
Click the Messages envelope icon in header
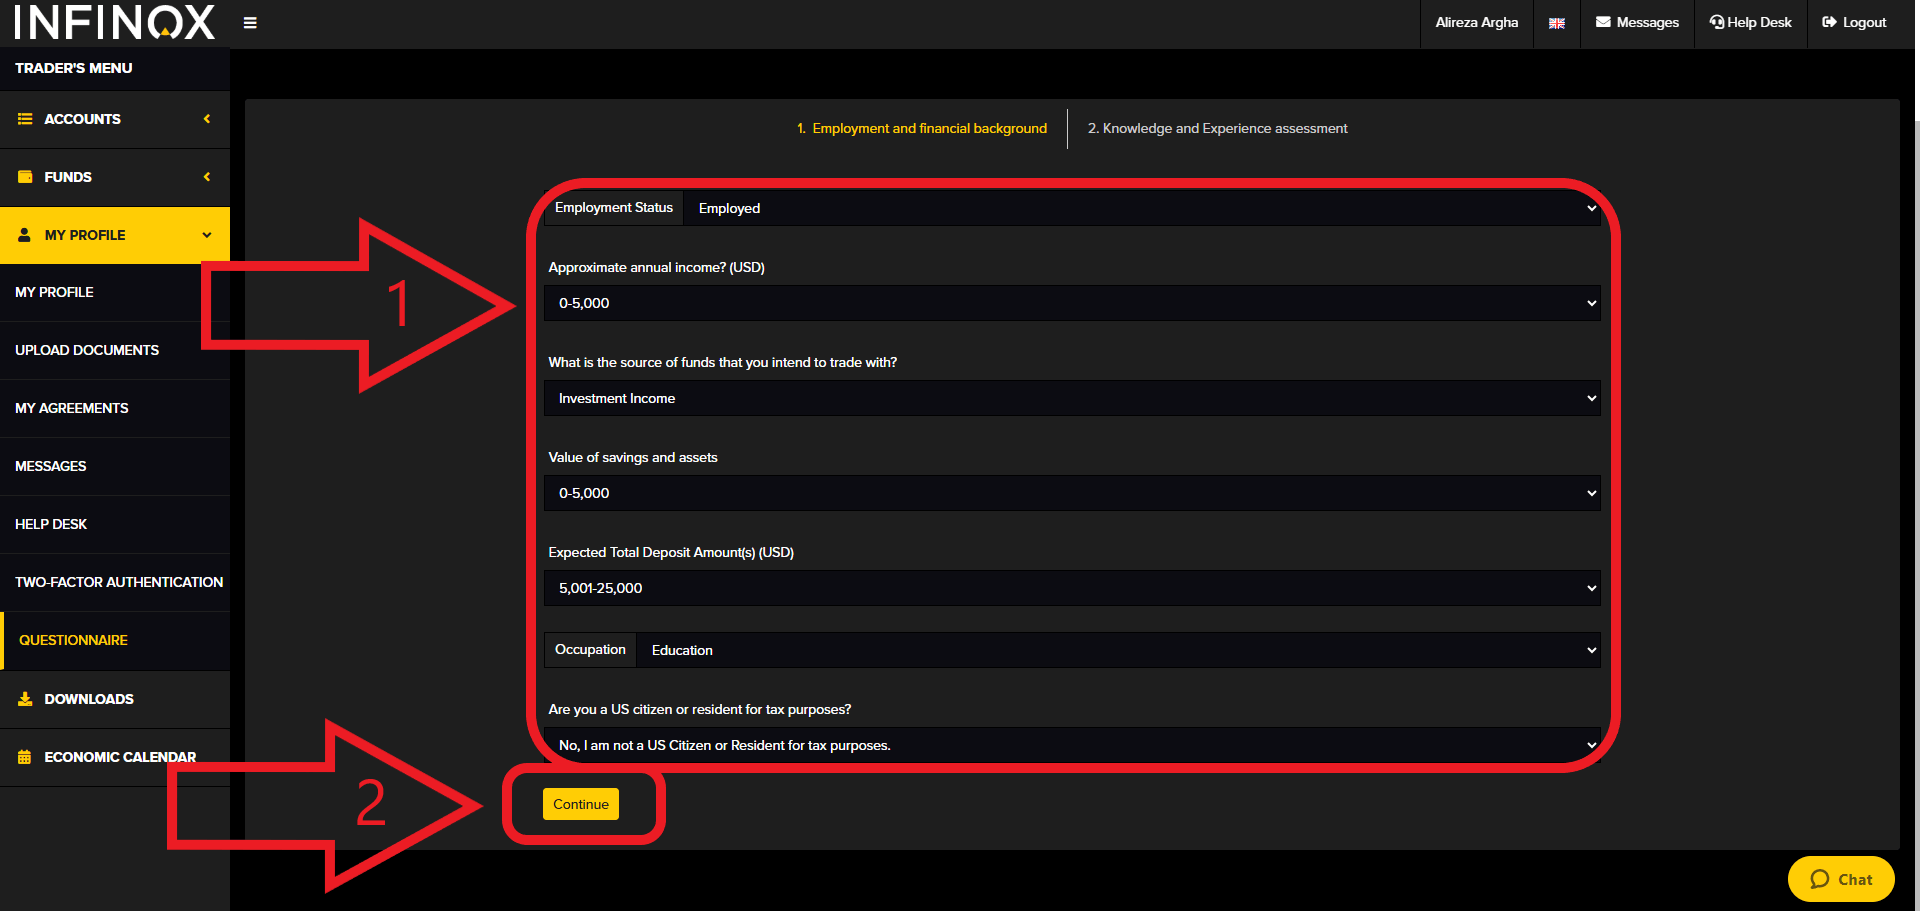pos(1603,22)
